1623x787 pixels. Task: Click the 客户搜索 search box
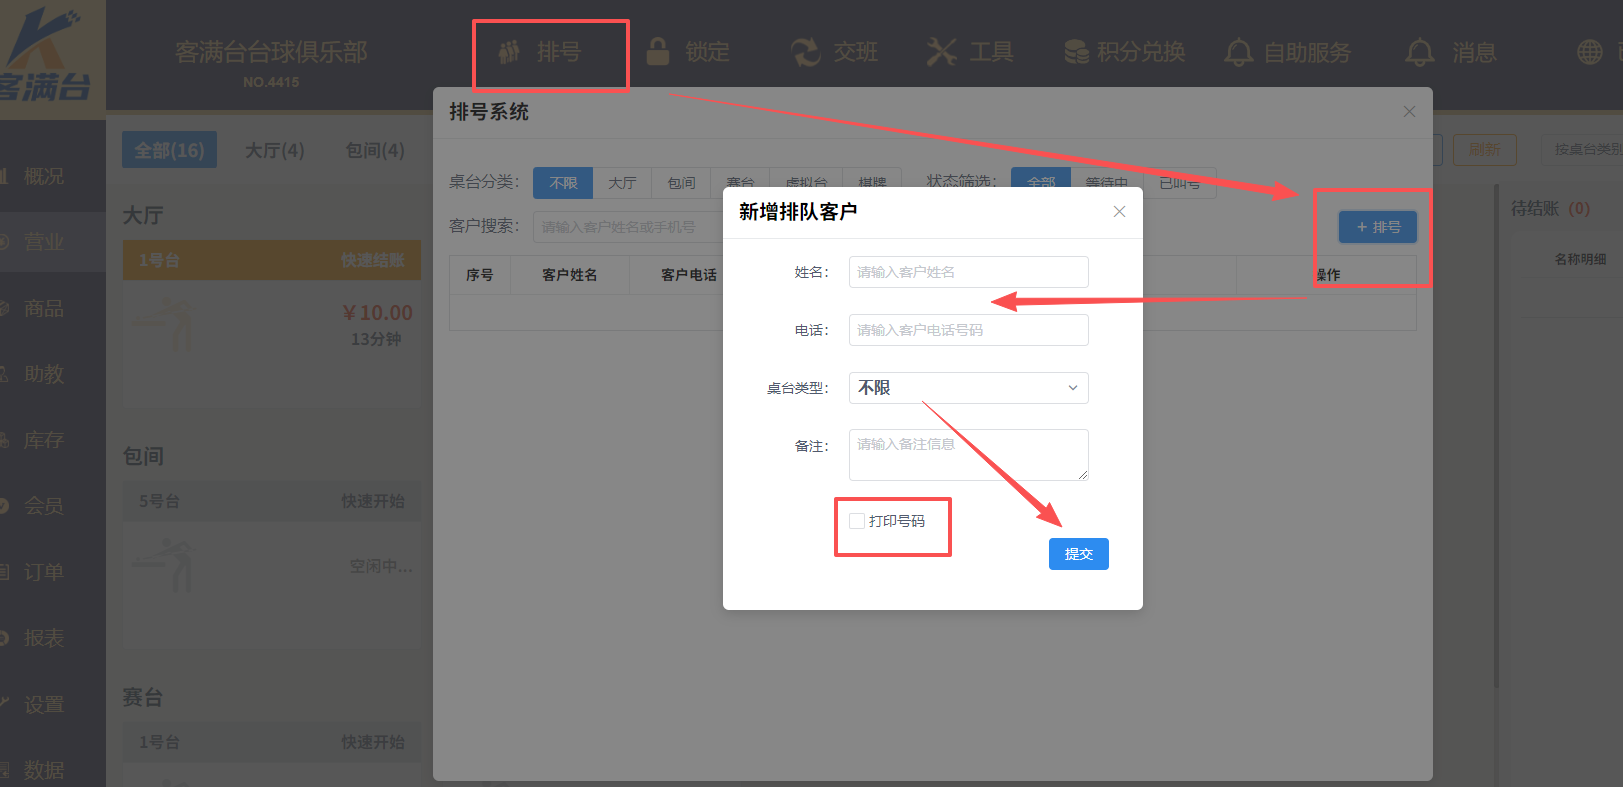tap(627, 227)
